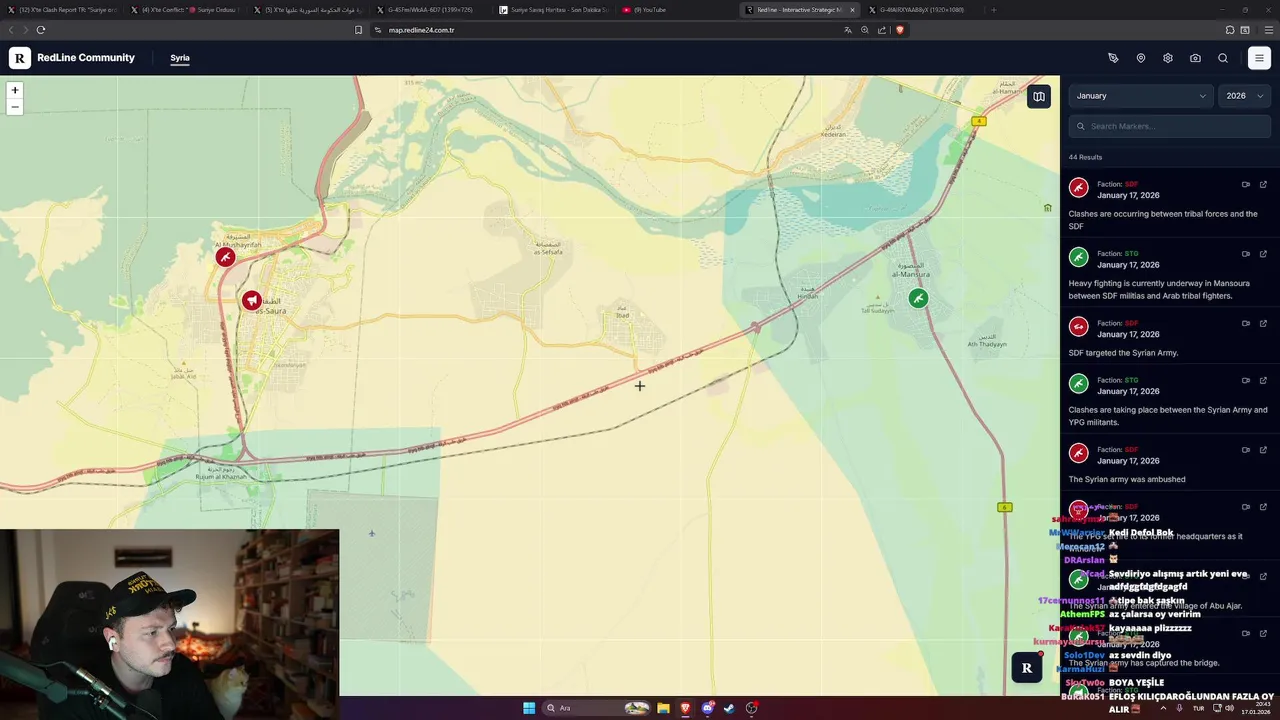Image resolution: width=1280 pixels, height=720 pixels.
Task: Click video icon on Mansoura heavy fighting entry
Action: click(x=1246, y=253)
